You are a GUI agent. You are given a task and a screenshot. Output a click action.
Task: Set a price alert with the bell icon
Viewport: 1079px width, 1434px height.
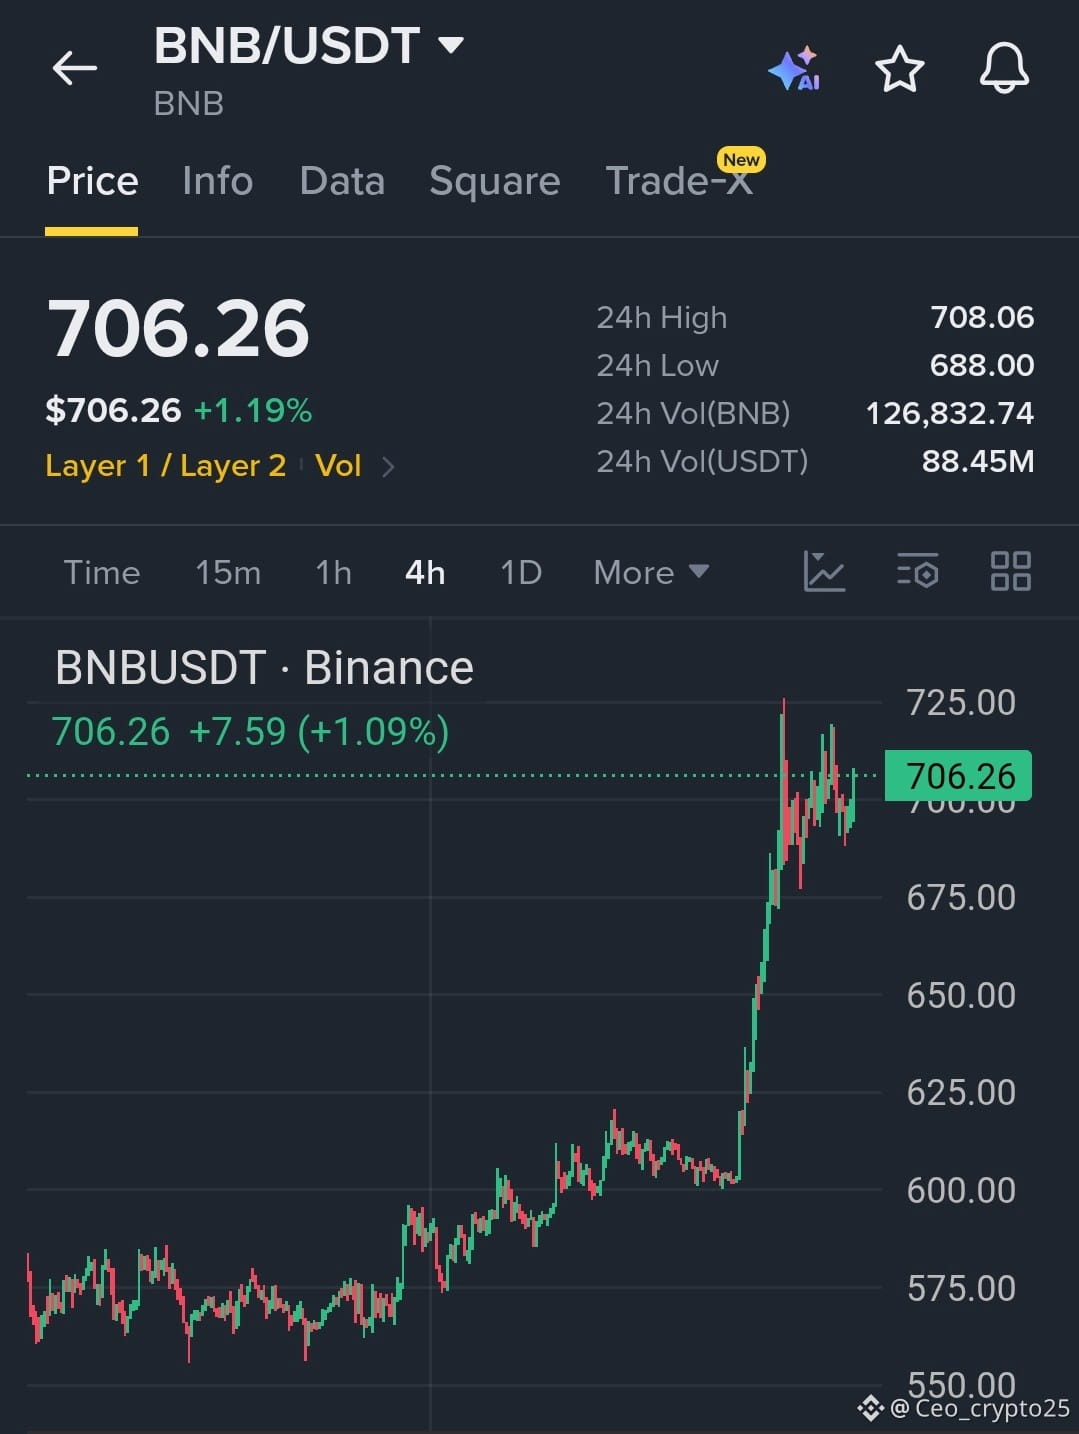click(x=1004, y=69)
